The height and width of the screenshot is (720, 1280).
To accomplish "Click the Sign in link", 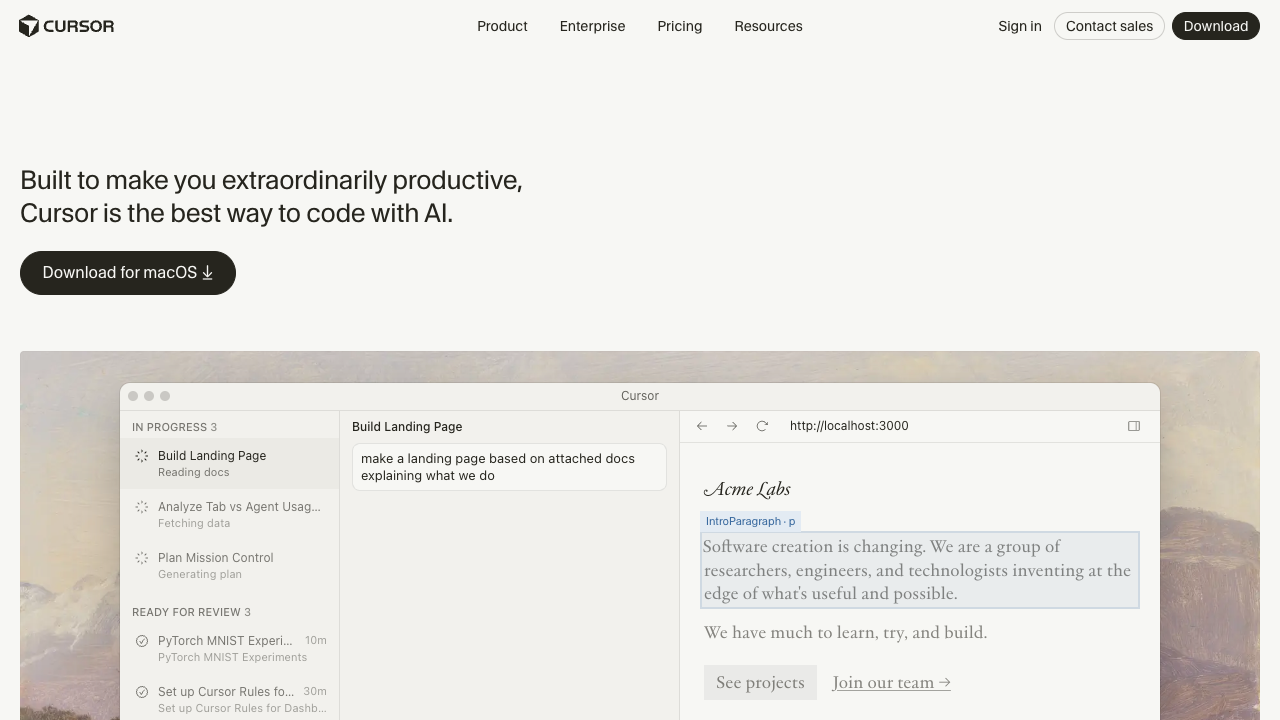I will click(x=1019, y=26).
